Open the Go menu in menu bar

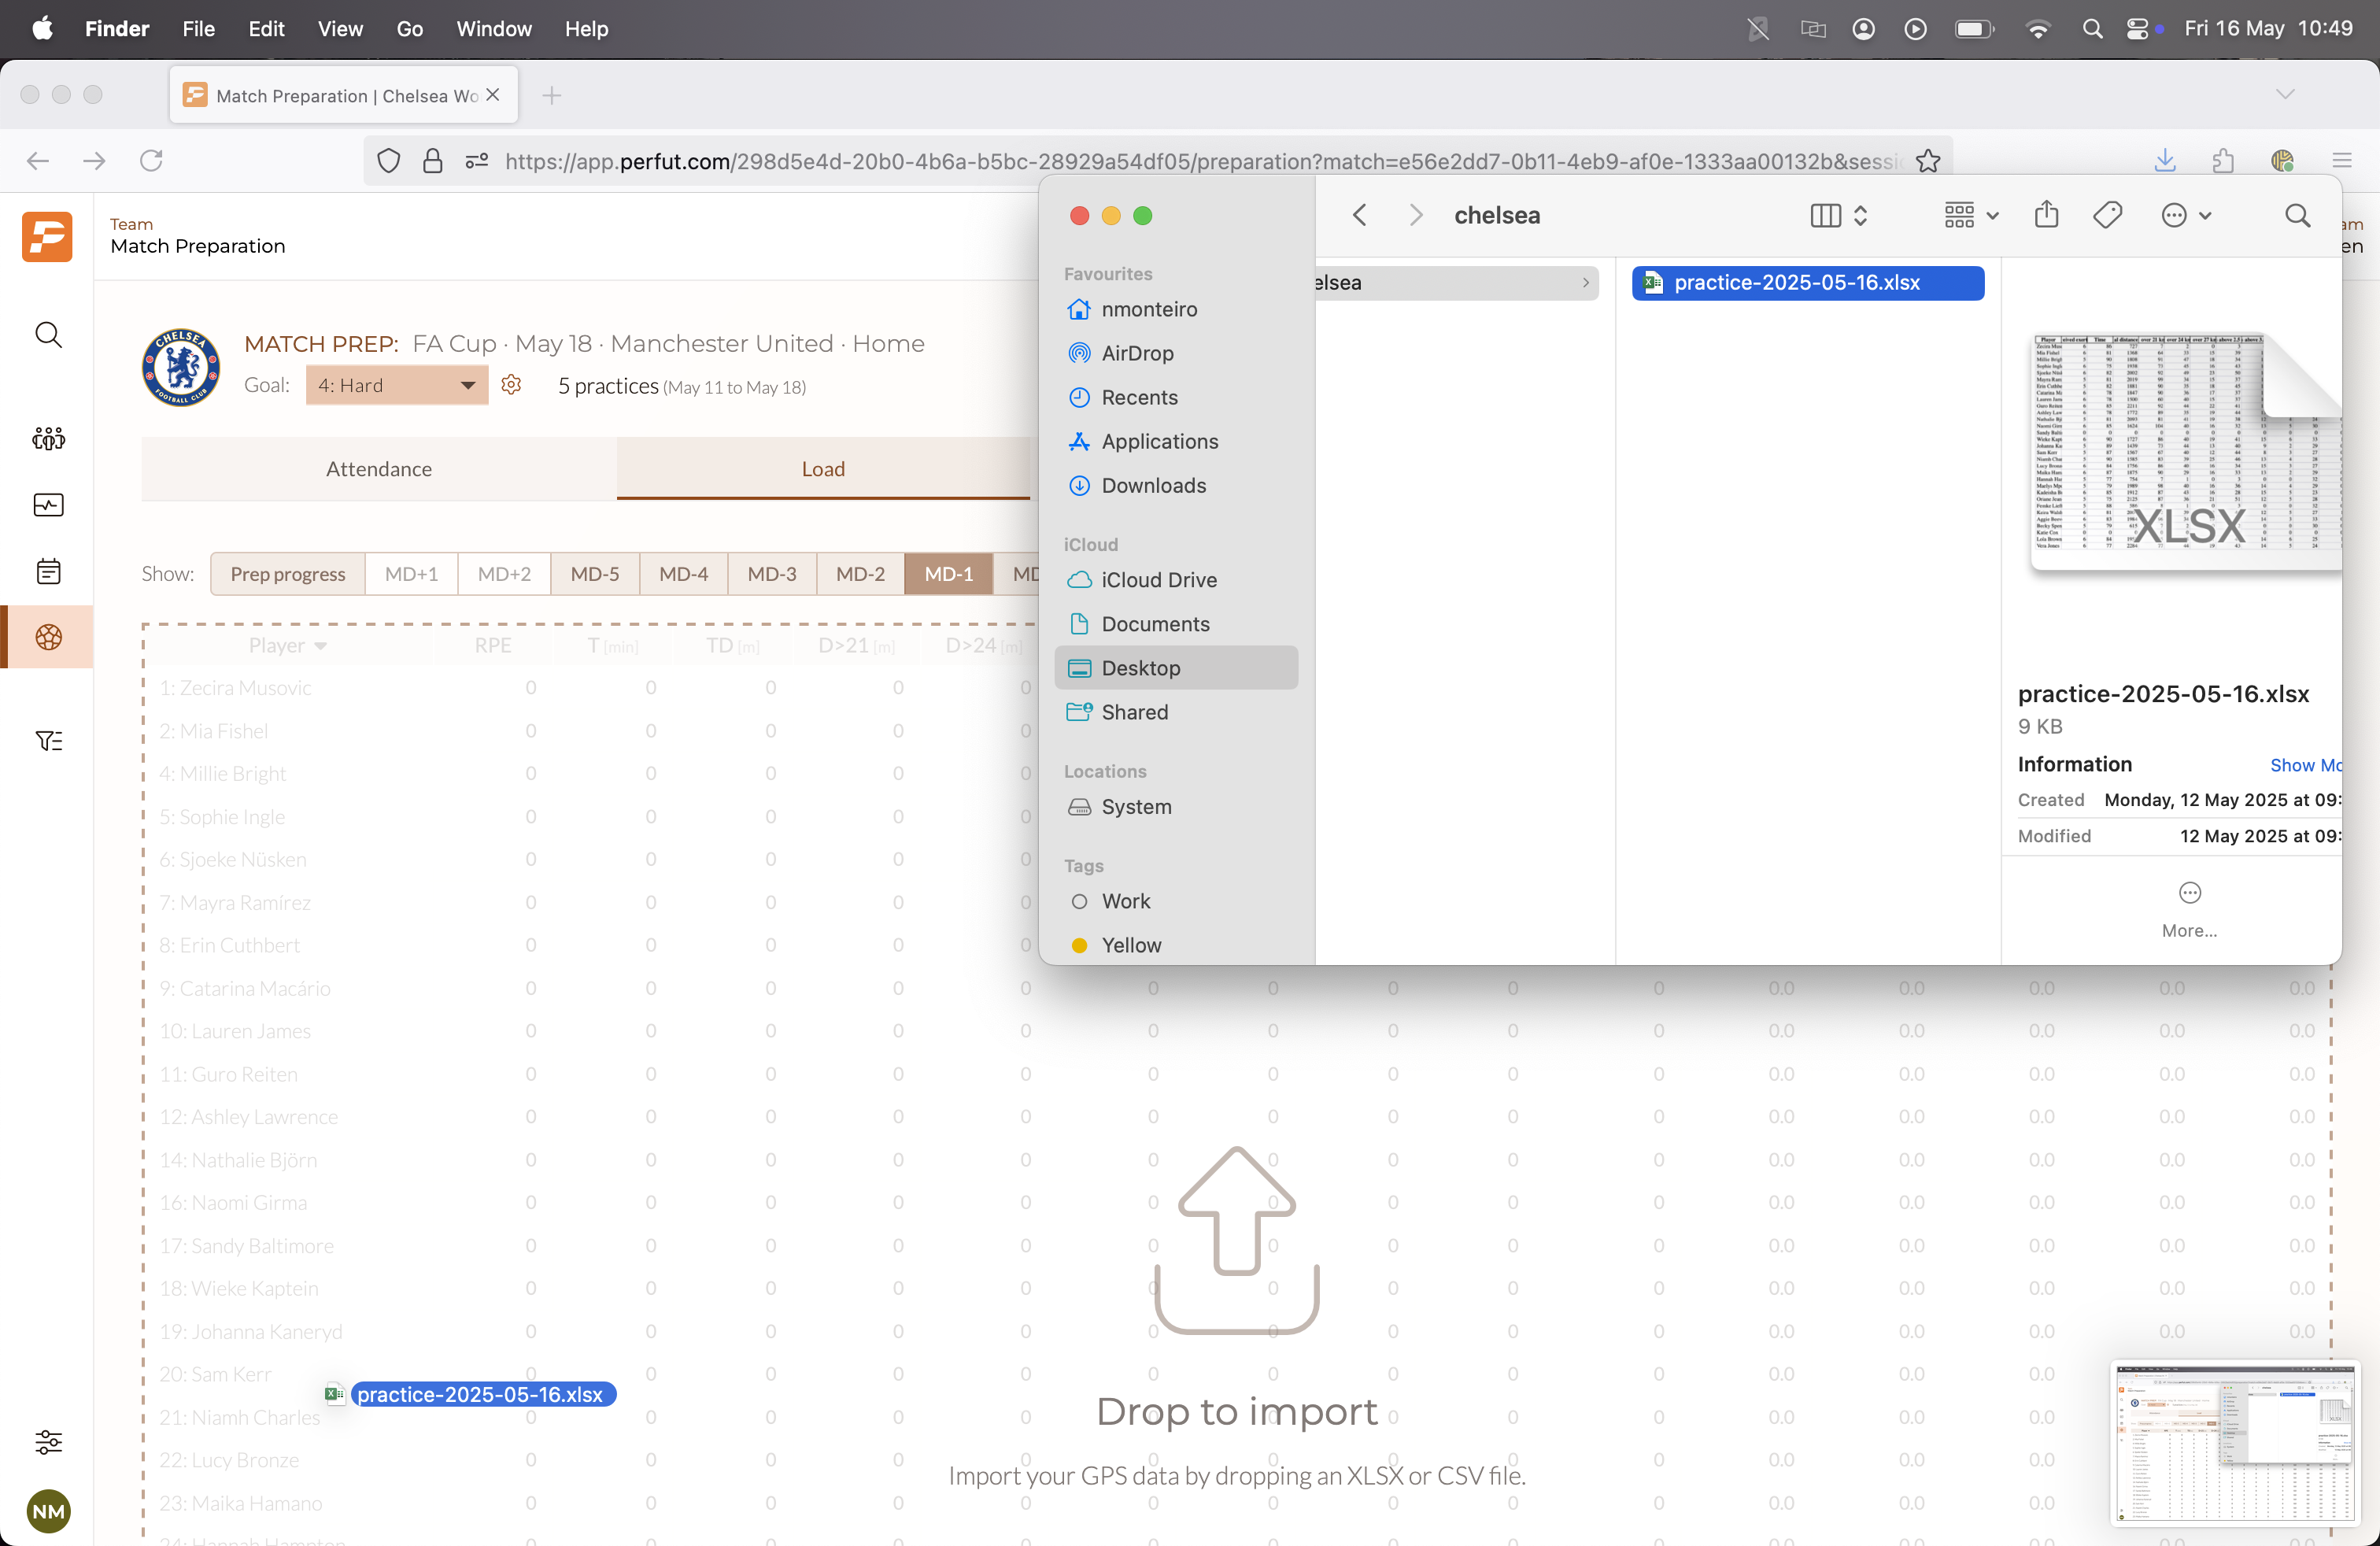pyautogui.click(x=409, y=29)
